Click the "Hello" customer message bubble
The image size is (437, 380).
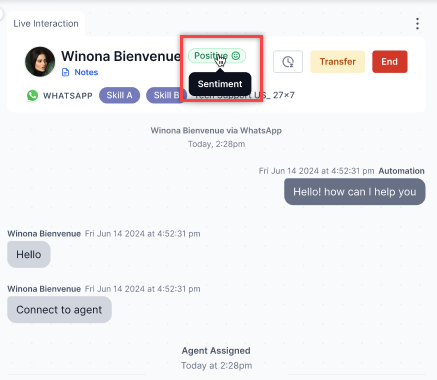29,254
